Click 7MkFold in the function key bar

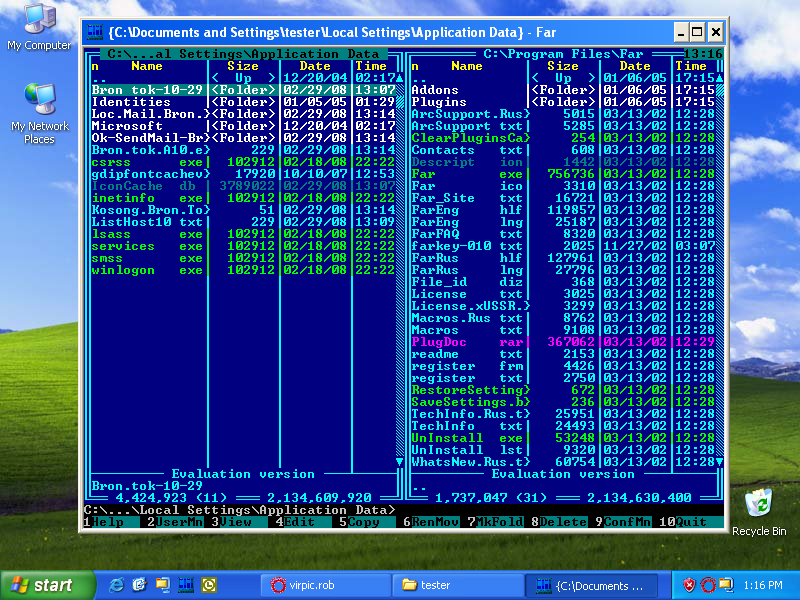click(x=495, y=522)
